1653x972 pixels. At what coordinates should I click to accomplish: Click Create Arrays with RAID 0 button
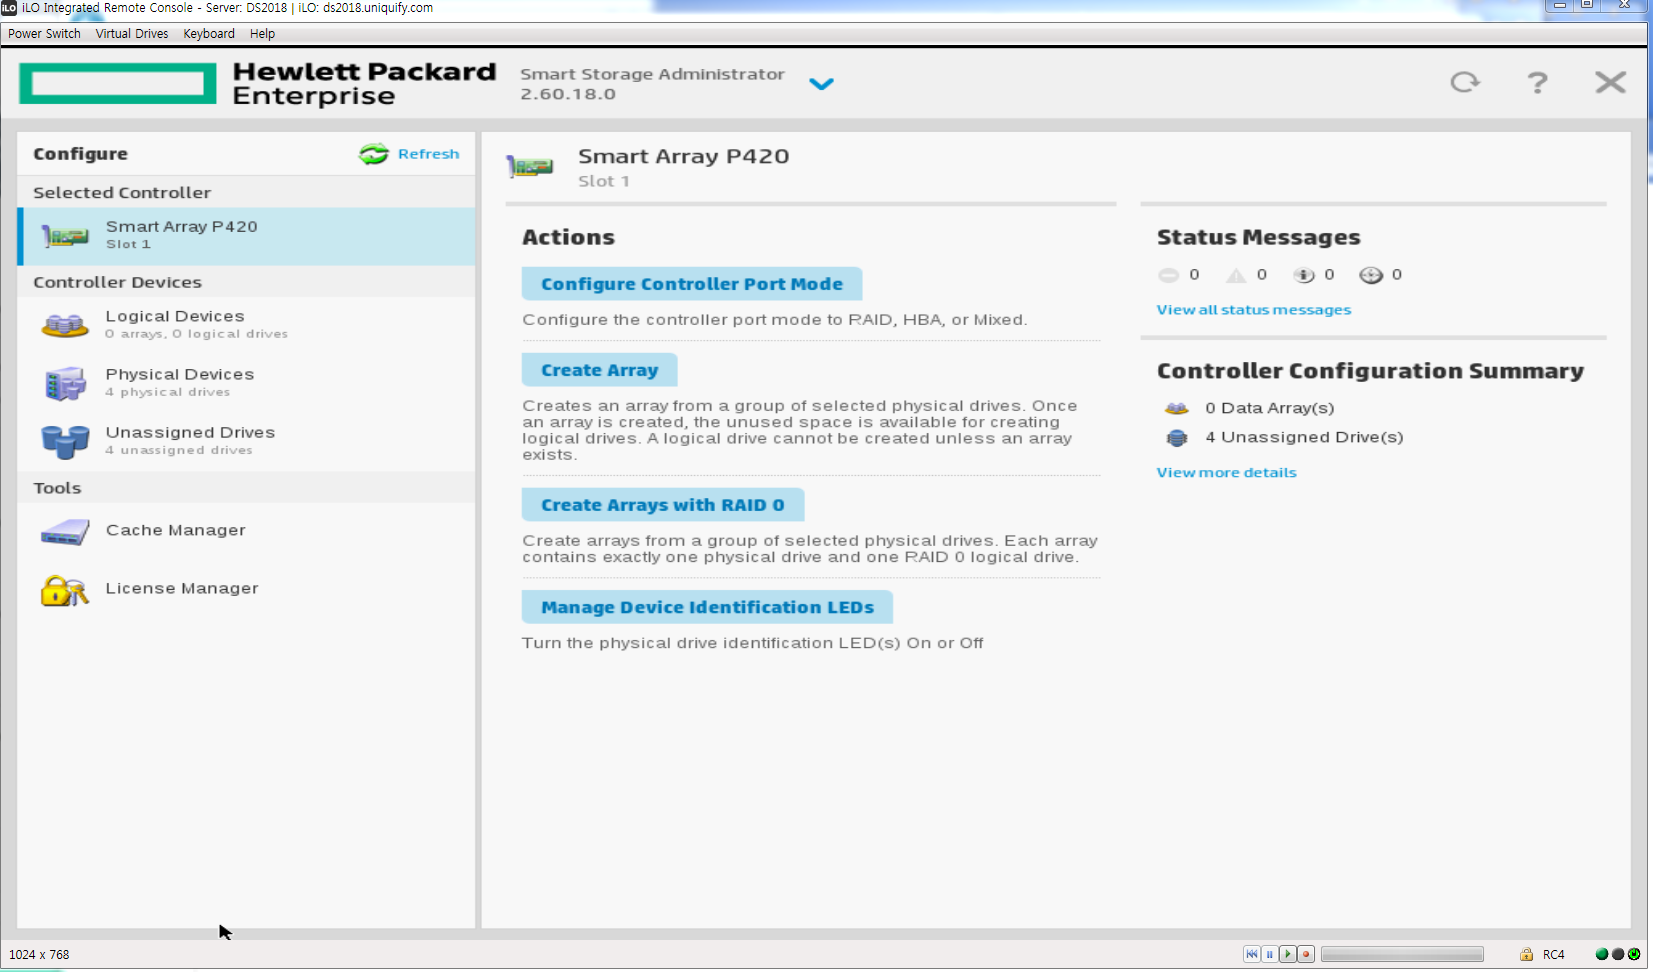(x=662, y=505)
